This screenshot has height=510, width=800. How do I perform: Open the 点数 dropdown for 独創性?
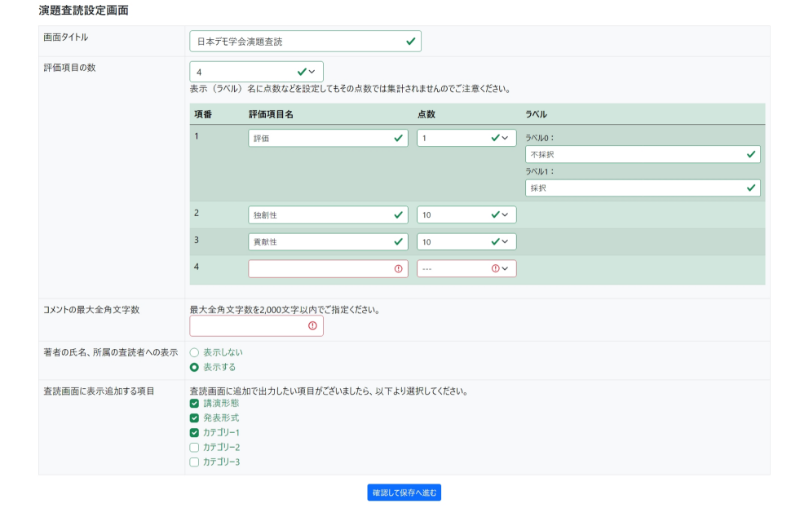[466, 215]
